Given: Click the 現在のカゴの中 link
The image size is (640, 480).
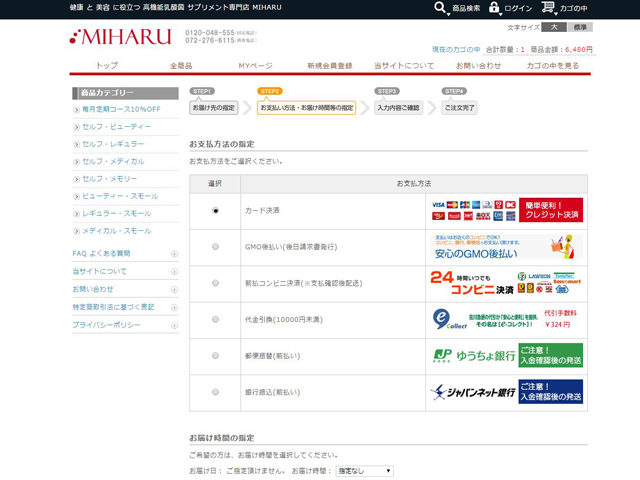Looking at the screenshot, I should point(456,49).
